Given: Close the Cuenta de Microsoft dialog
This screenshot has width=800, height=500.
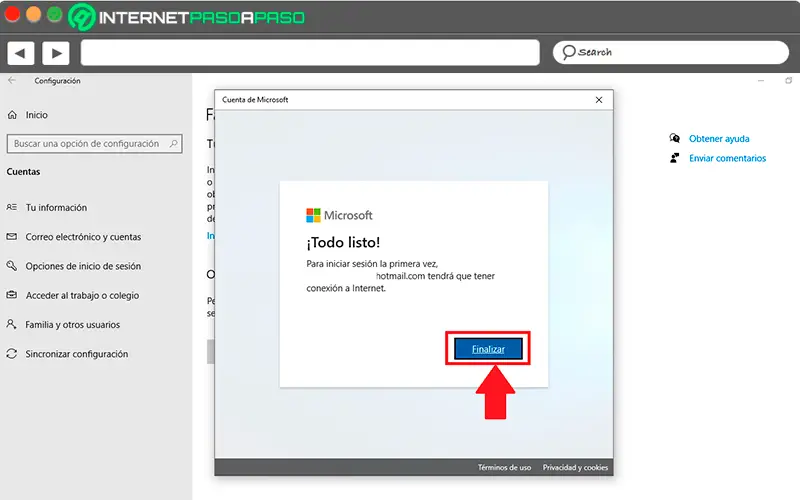Looking at the screenshot, I should click(599, 100).
